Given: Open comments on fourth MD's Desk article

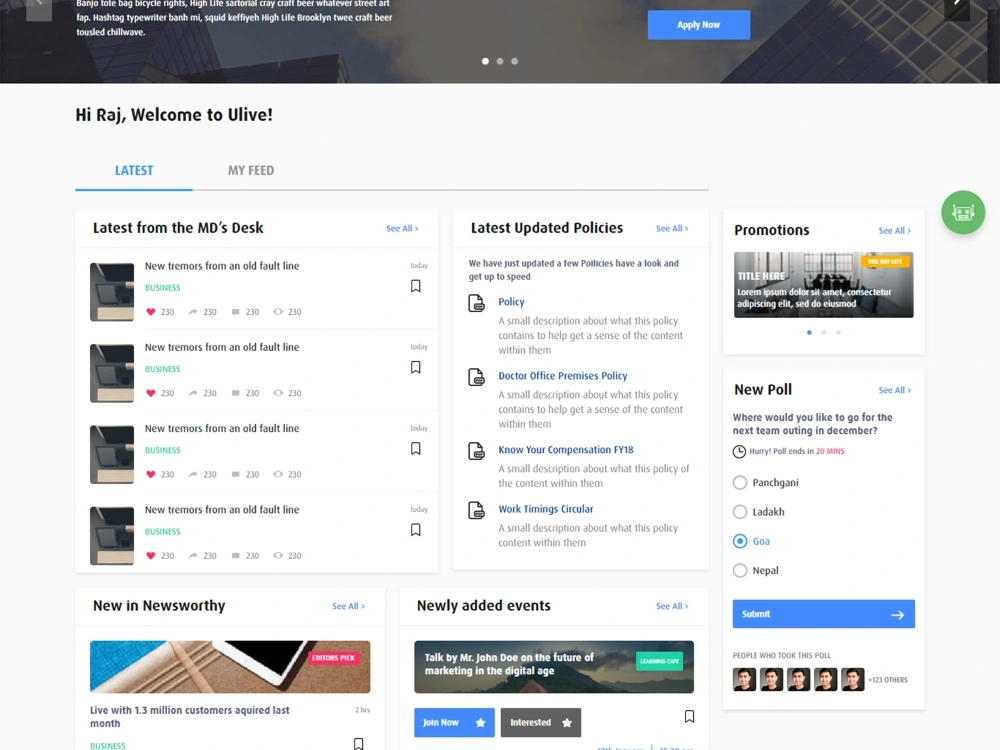Looking at the screenshot, I should [x=236, y=555].
